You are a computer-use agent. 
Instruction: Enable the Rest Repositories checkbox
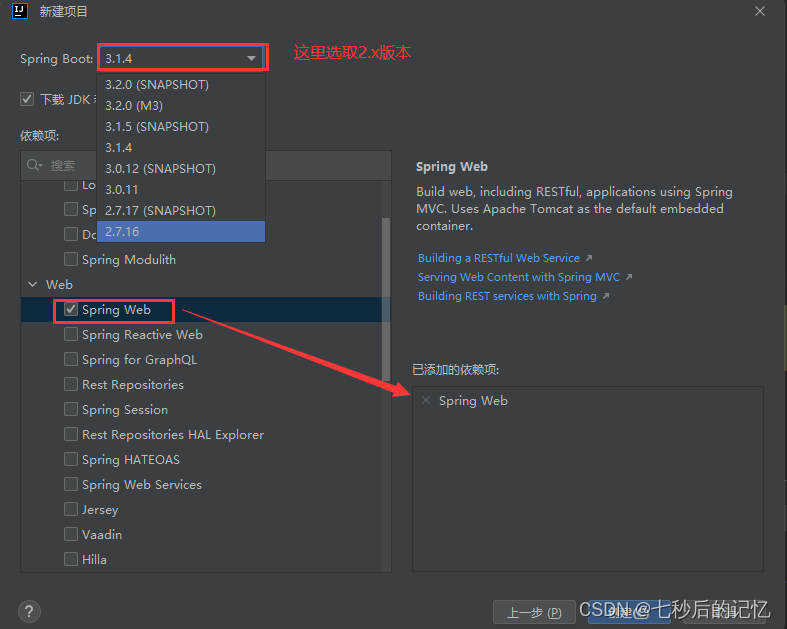pos(71,385)
